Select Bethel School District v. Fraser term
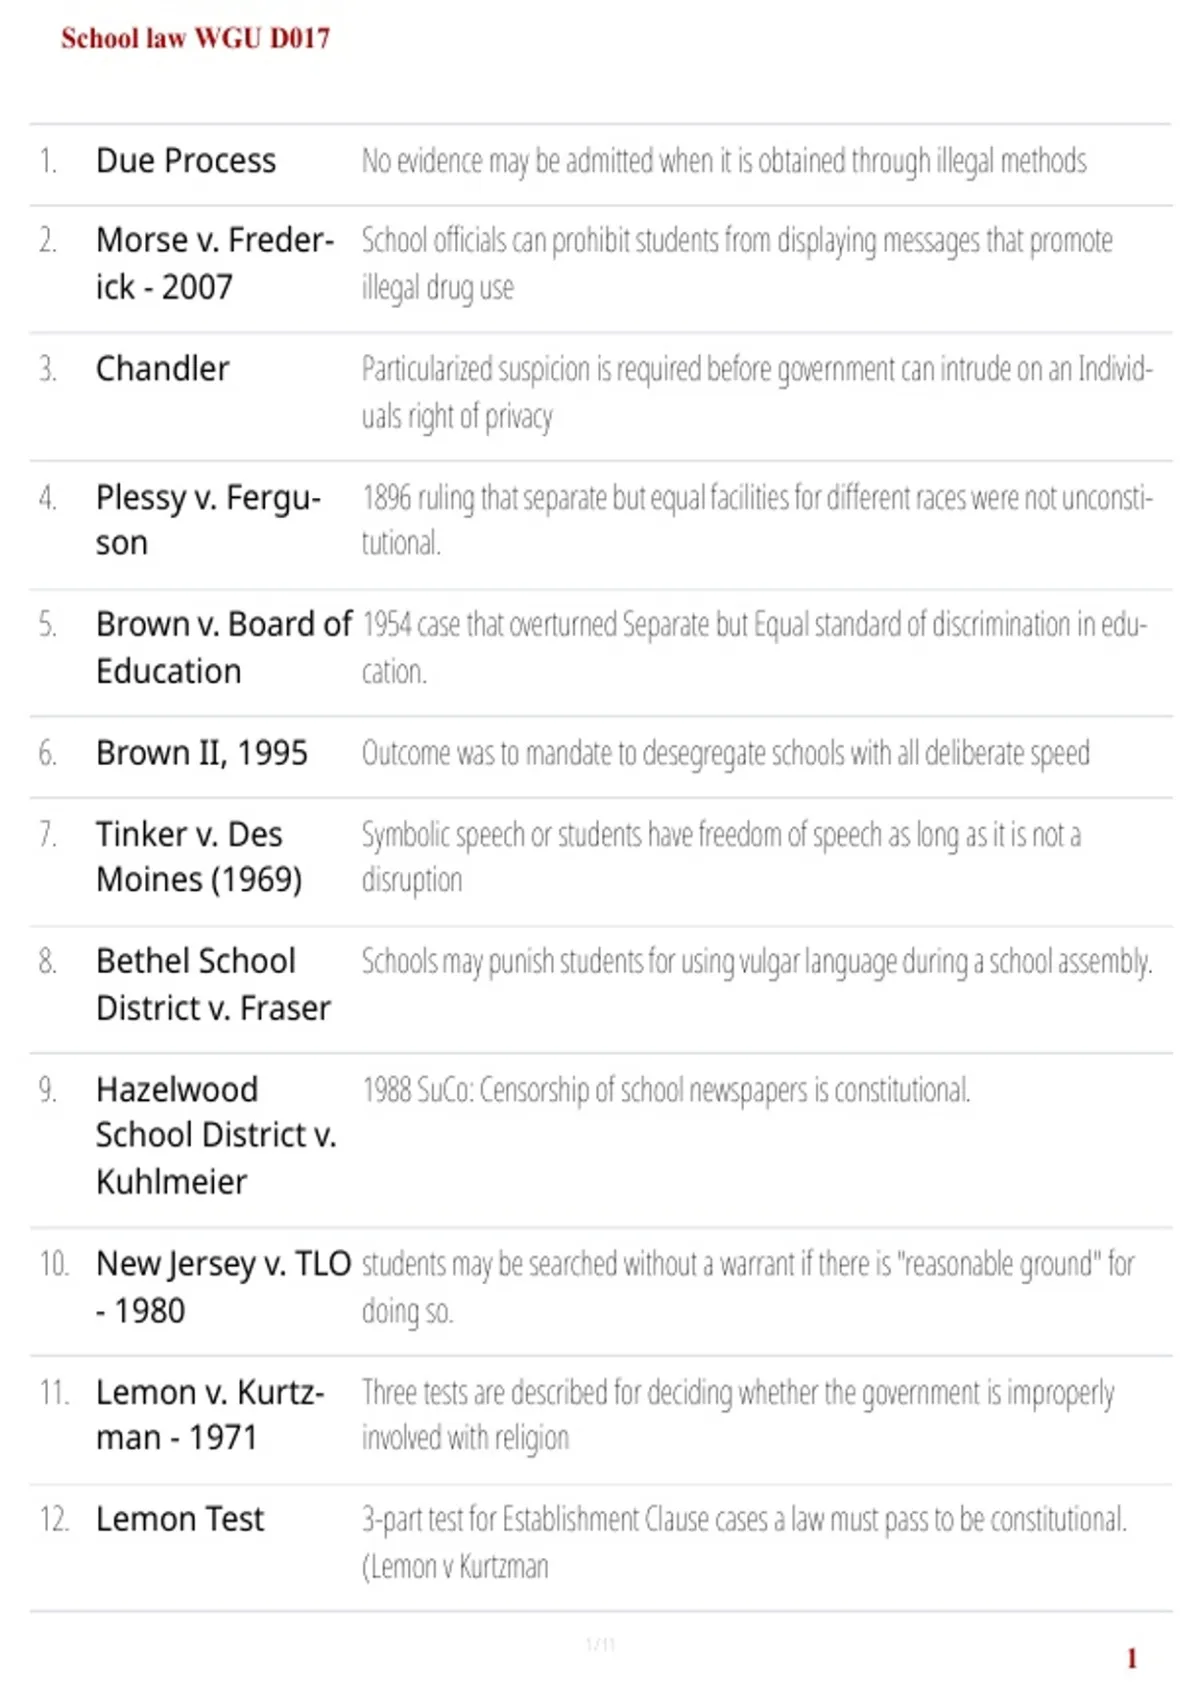1200x1700 pixels. click(x=213, y=984)
